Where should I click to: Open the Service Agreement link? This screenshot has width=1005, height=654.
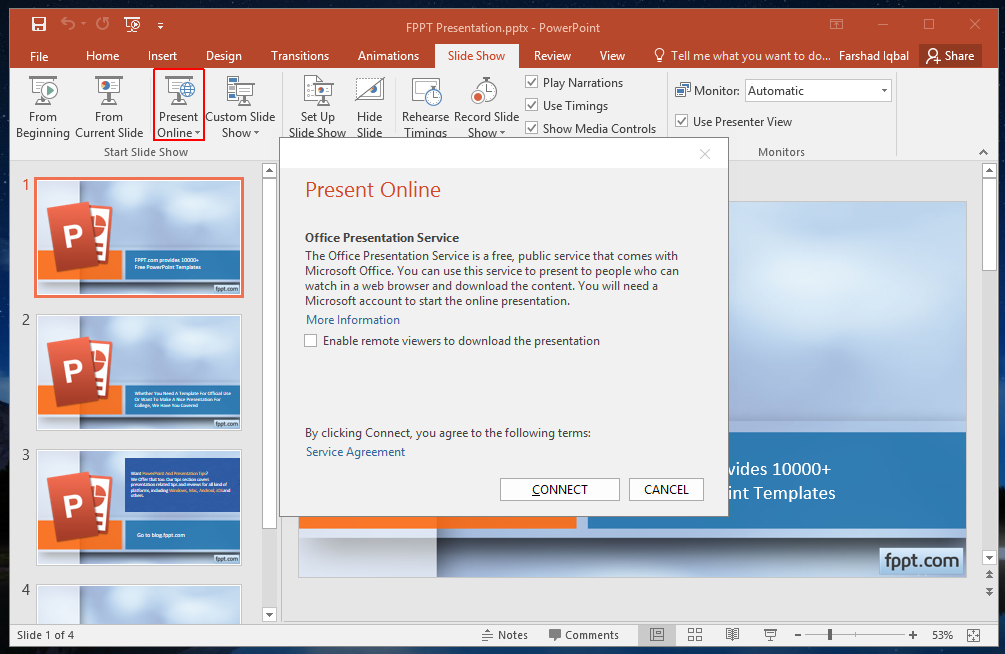pyautogui.click(x=355, y=452)
